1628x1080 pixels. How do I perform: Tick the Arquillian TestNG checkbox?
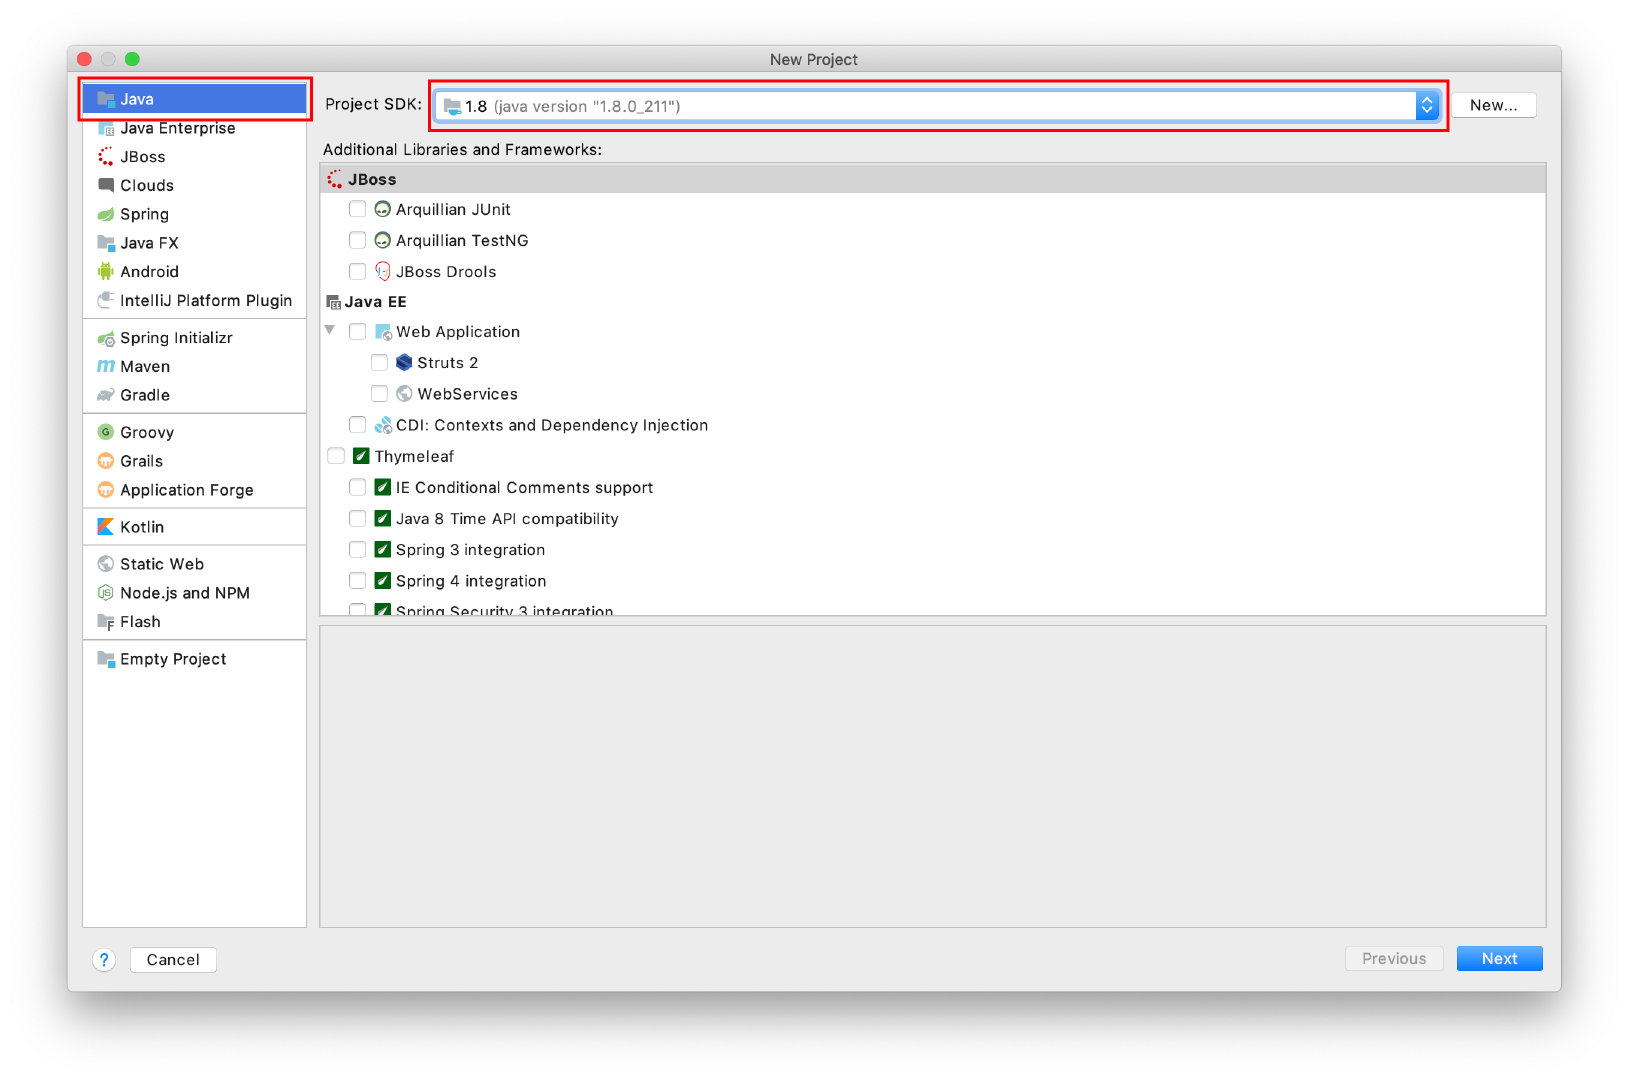[x=357, y=240]
